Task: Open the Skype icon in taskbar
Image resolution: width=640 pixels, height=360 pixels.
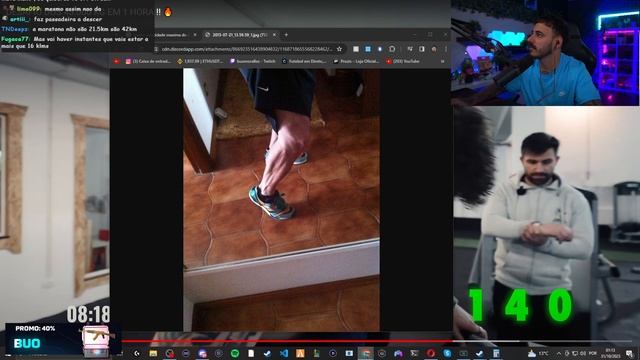Action: click(x=447, y=353)
